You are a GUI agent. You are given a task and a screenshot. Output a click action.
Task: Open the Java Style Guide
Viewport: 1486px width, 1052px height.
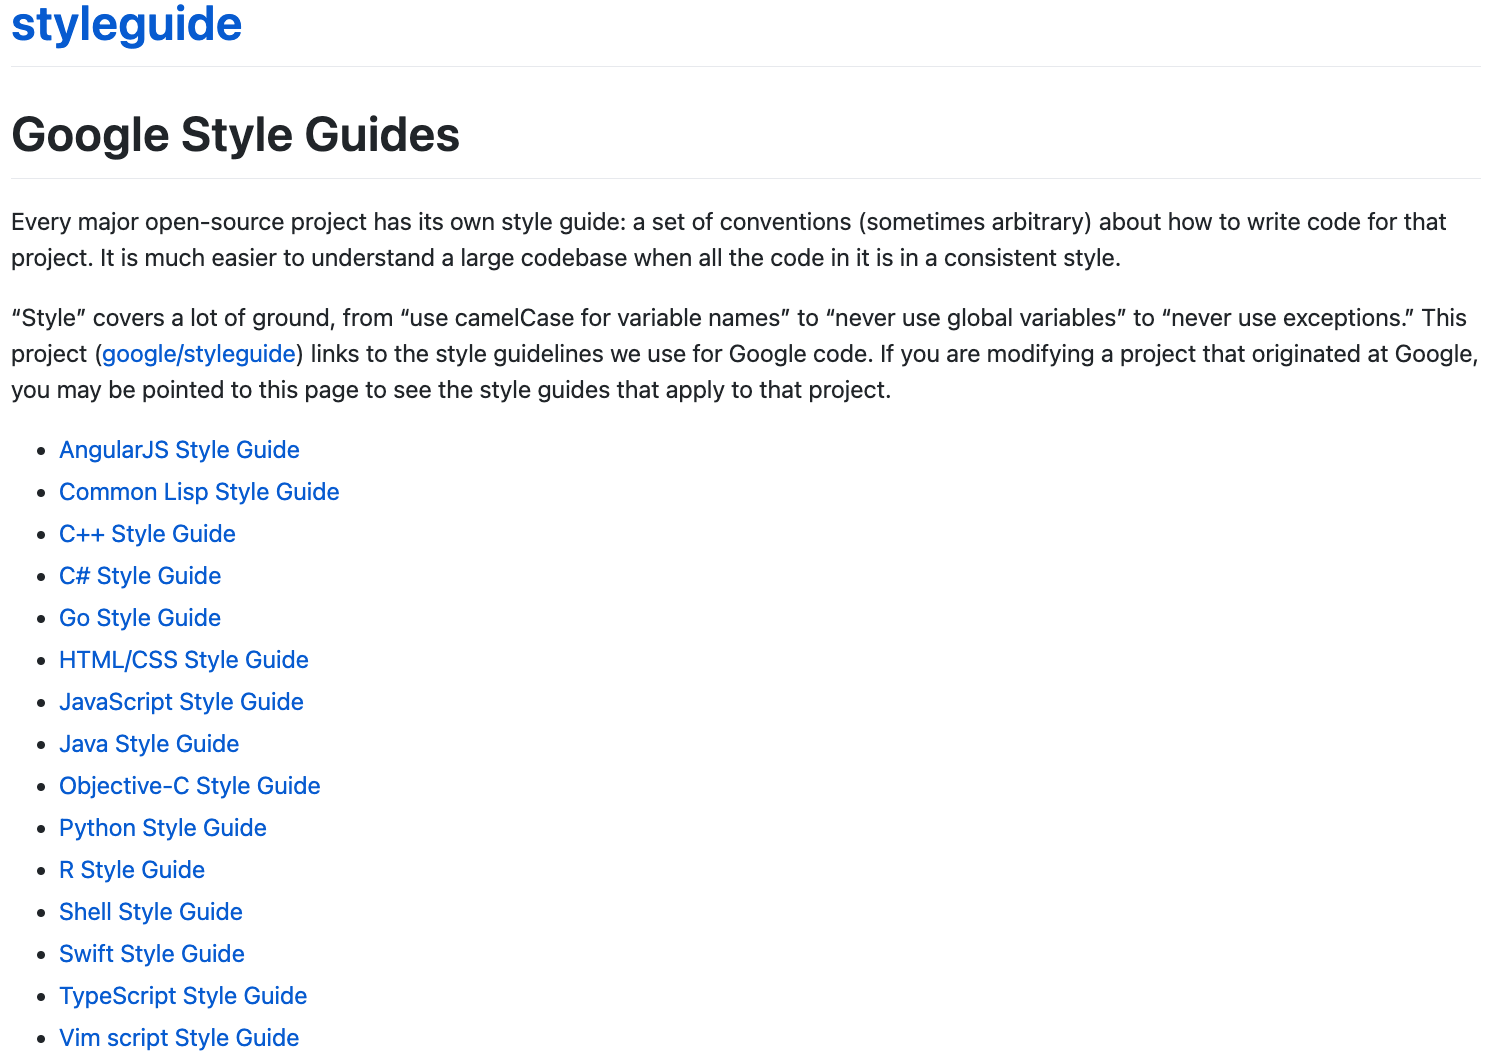click(x=149, y=744)
